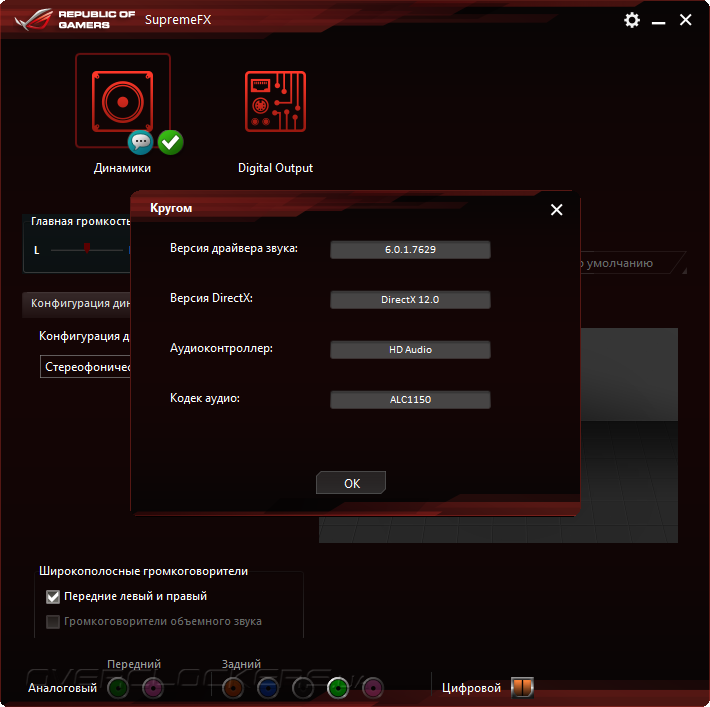The image size is (710, 707).
Task: Click the Republic of Gamers logo
Action: click(75, 20)
